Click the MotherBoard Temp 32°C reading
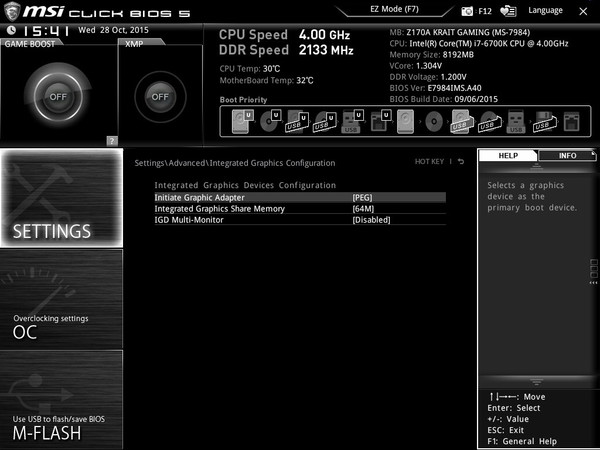Viewport: 600px width, 450px height. click(x=266, y=80)
